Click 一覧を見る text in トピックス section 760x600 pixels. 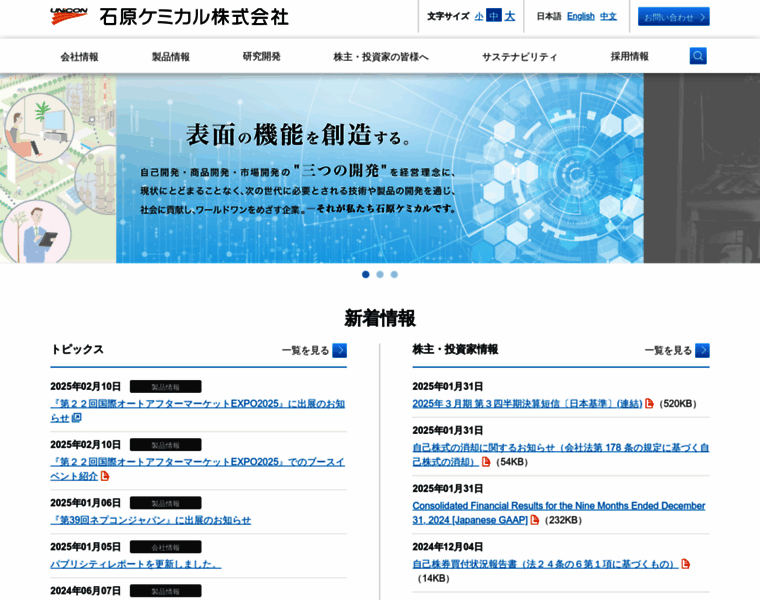305,350
